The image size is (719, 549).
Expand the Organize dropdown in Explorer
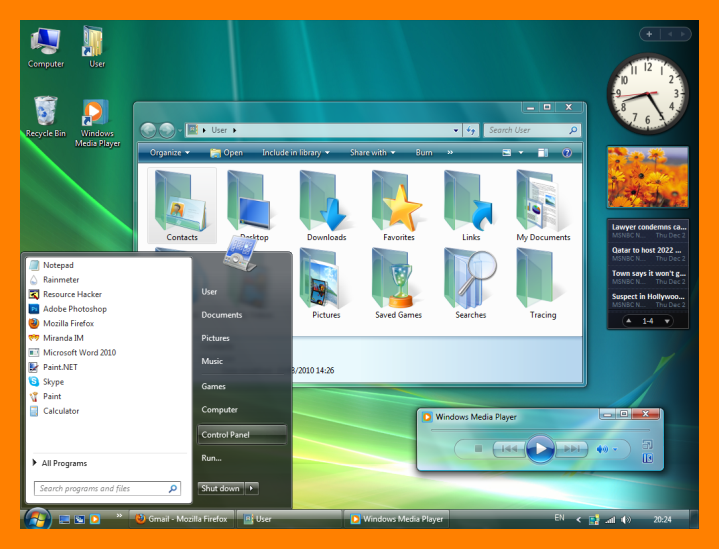170,153
